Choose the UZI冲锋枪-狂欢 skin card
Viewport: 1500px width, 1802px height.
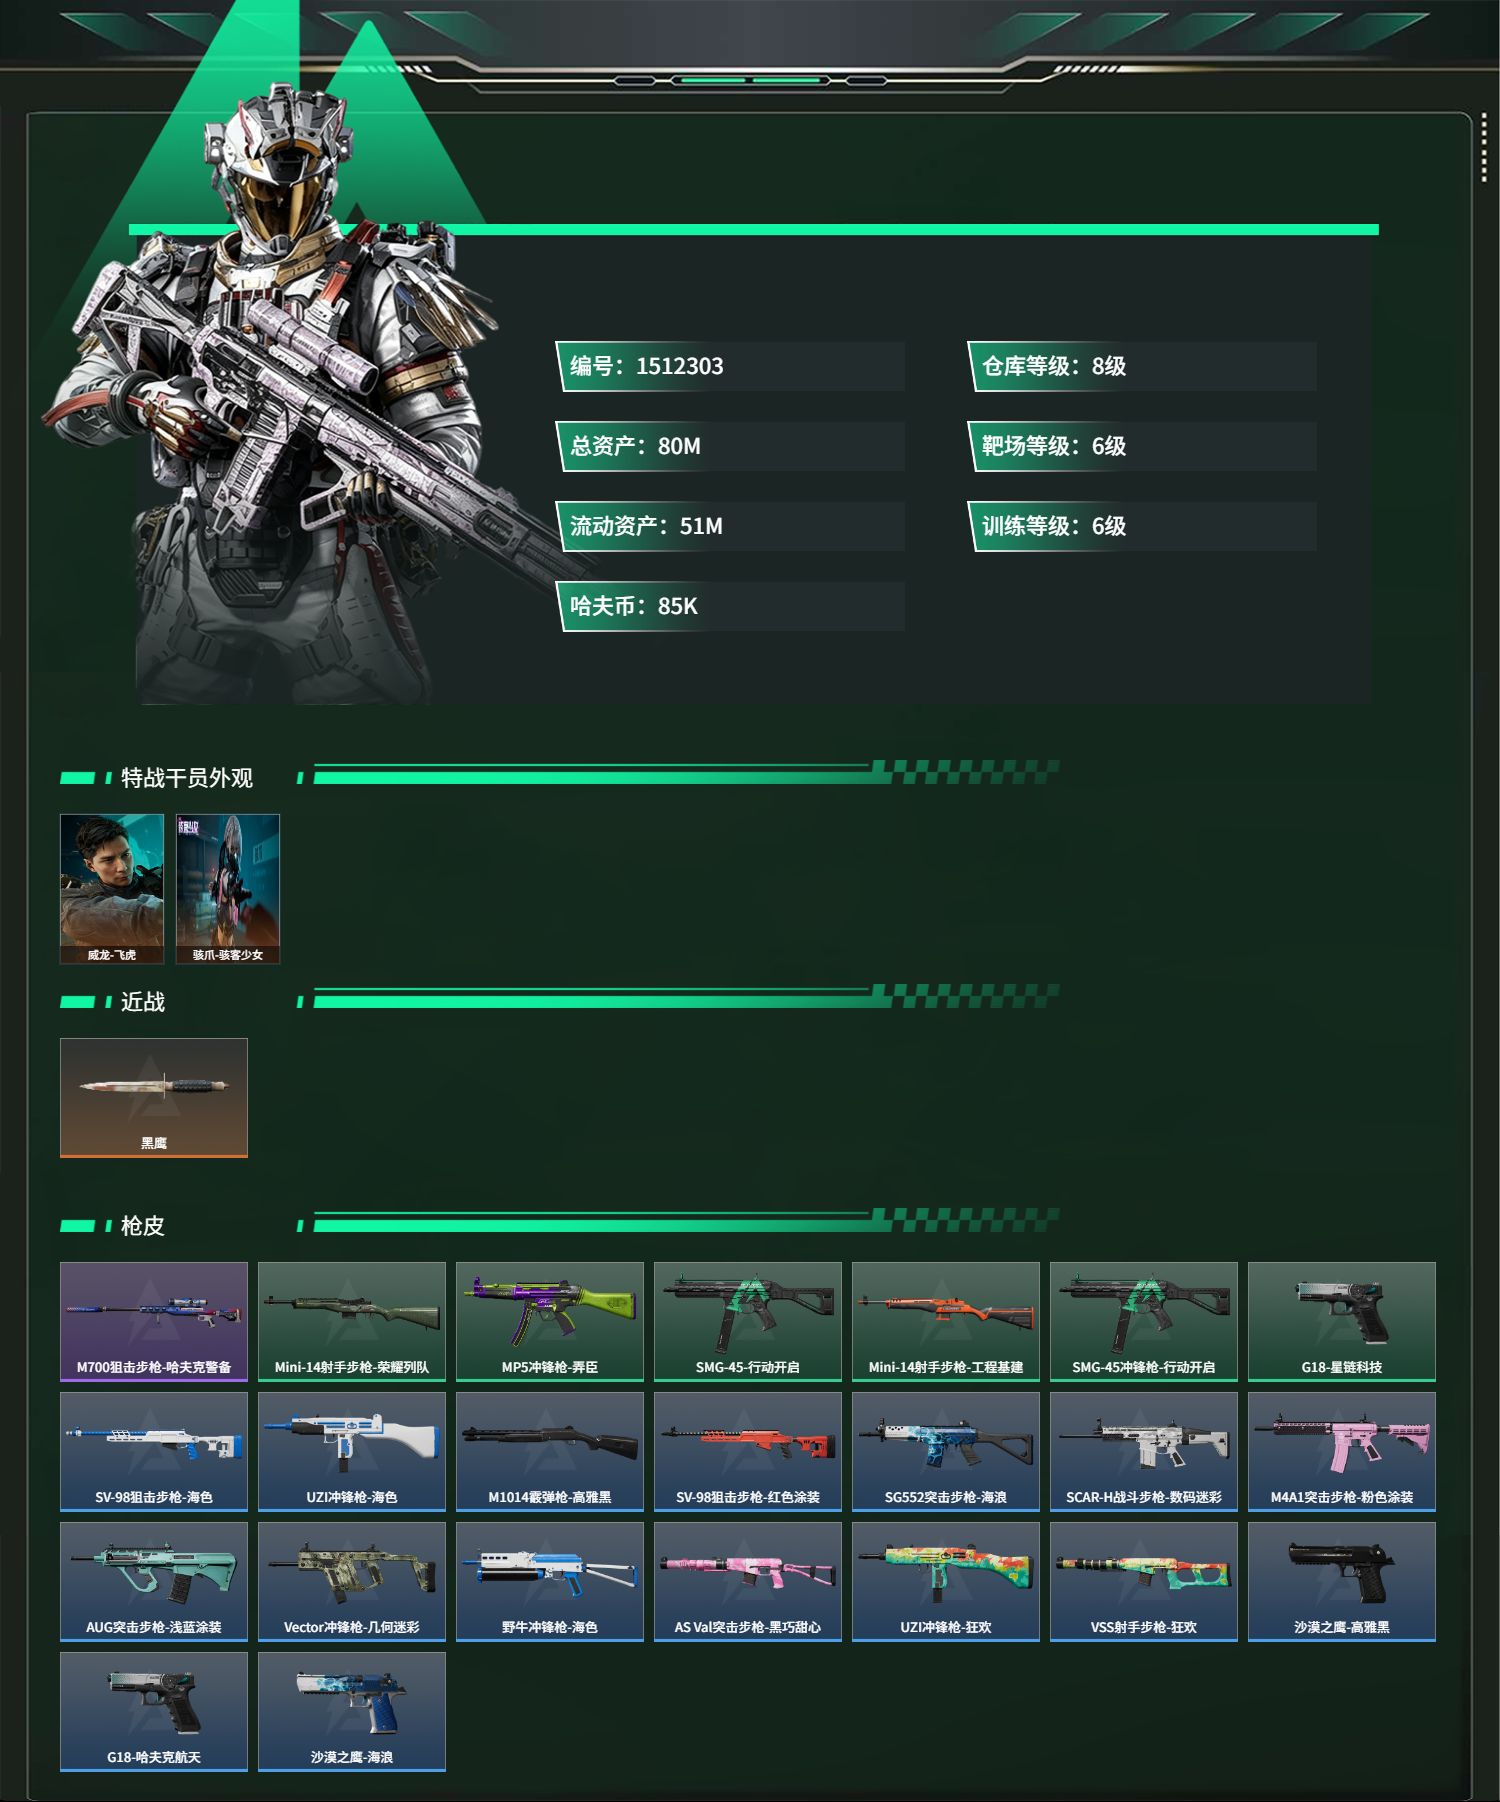pyautogui.click(x=946, y=1581)
